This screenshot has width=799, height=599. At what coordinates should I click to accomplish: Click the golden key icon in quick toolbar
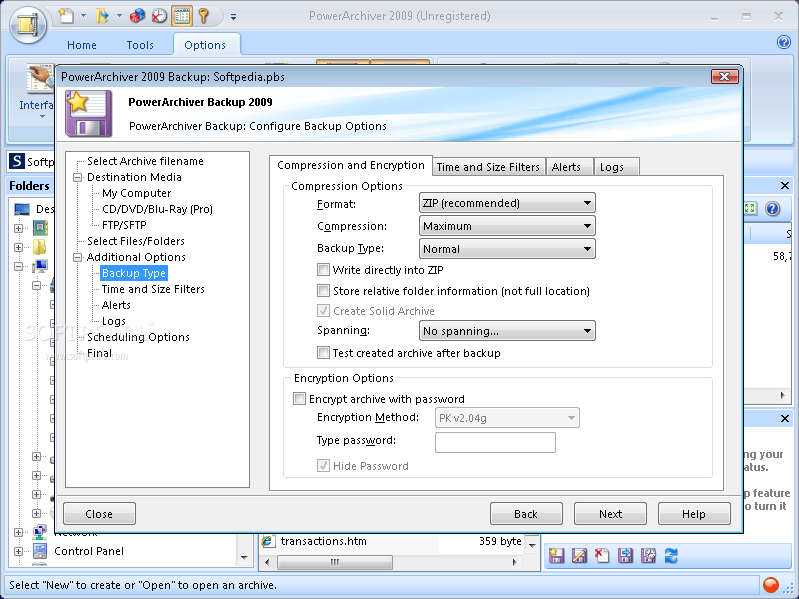coord(204,16)
